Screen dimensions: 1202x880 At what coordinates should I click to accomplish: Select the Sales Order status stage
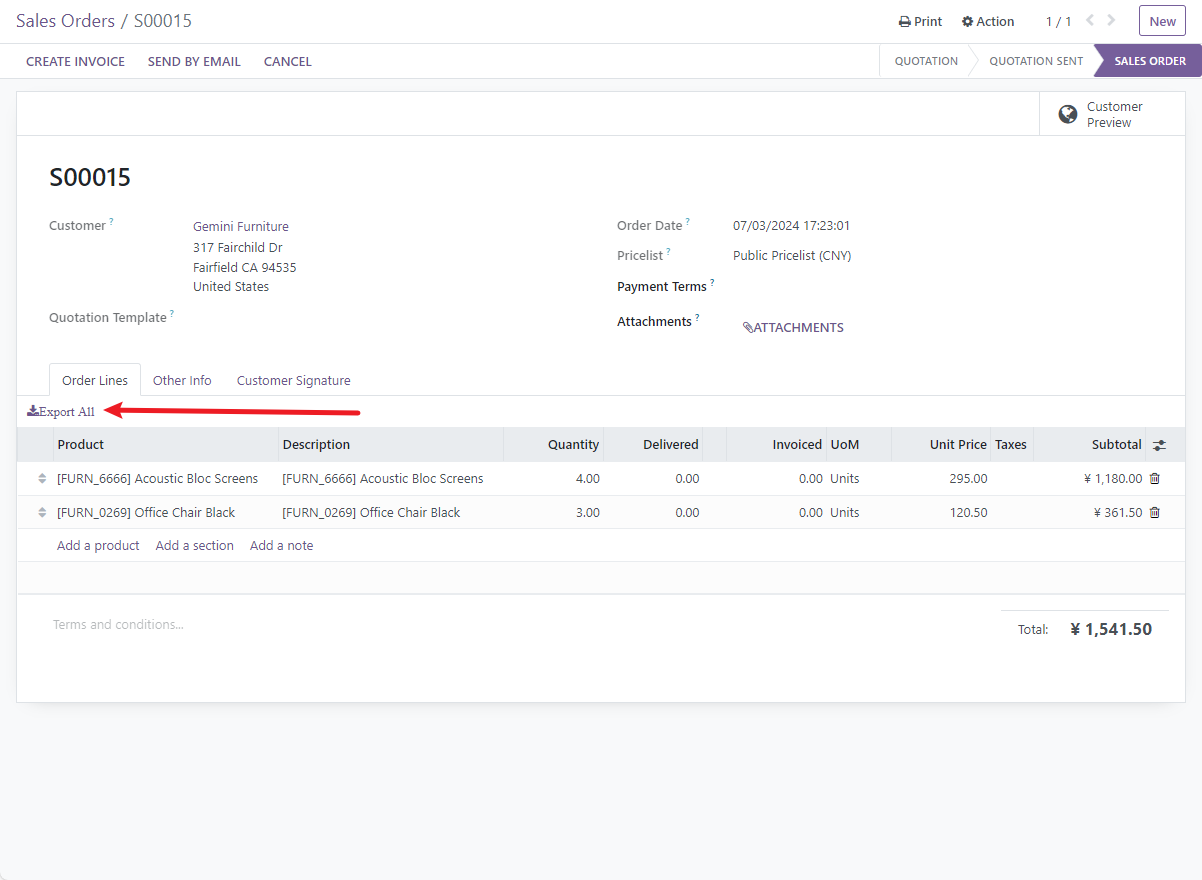[1150, 61]
